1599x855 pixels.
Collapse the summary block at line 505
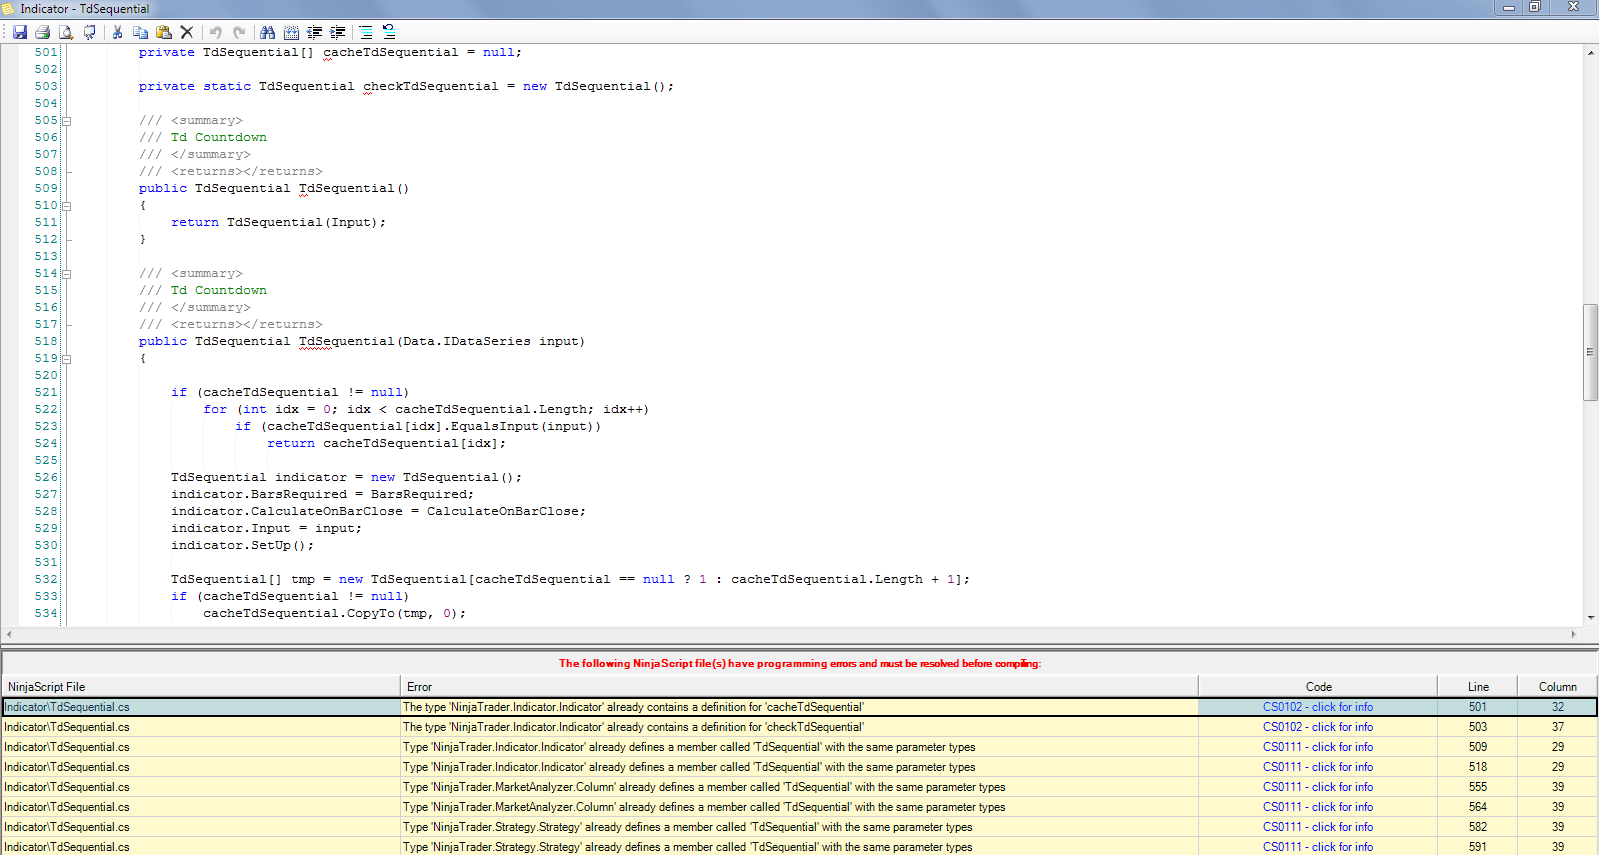click(67, 121)
